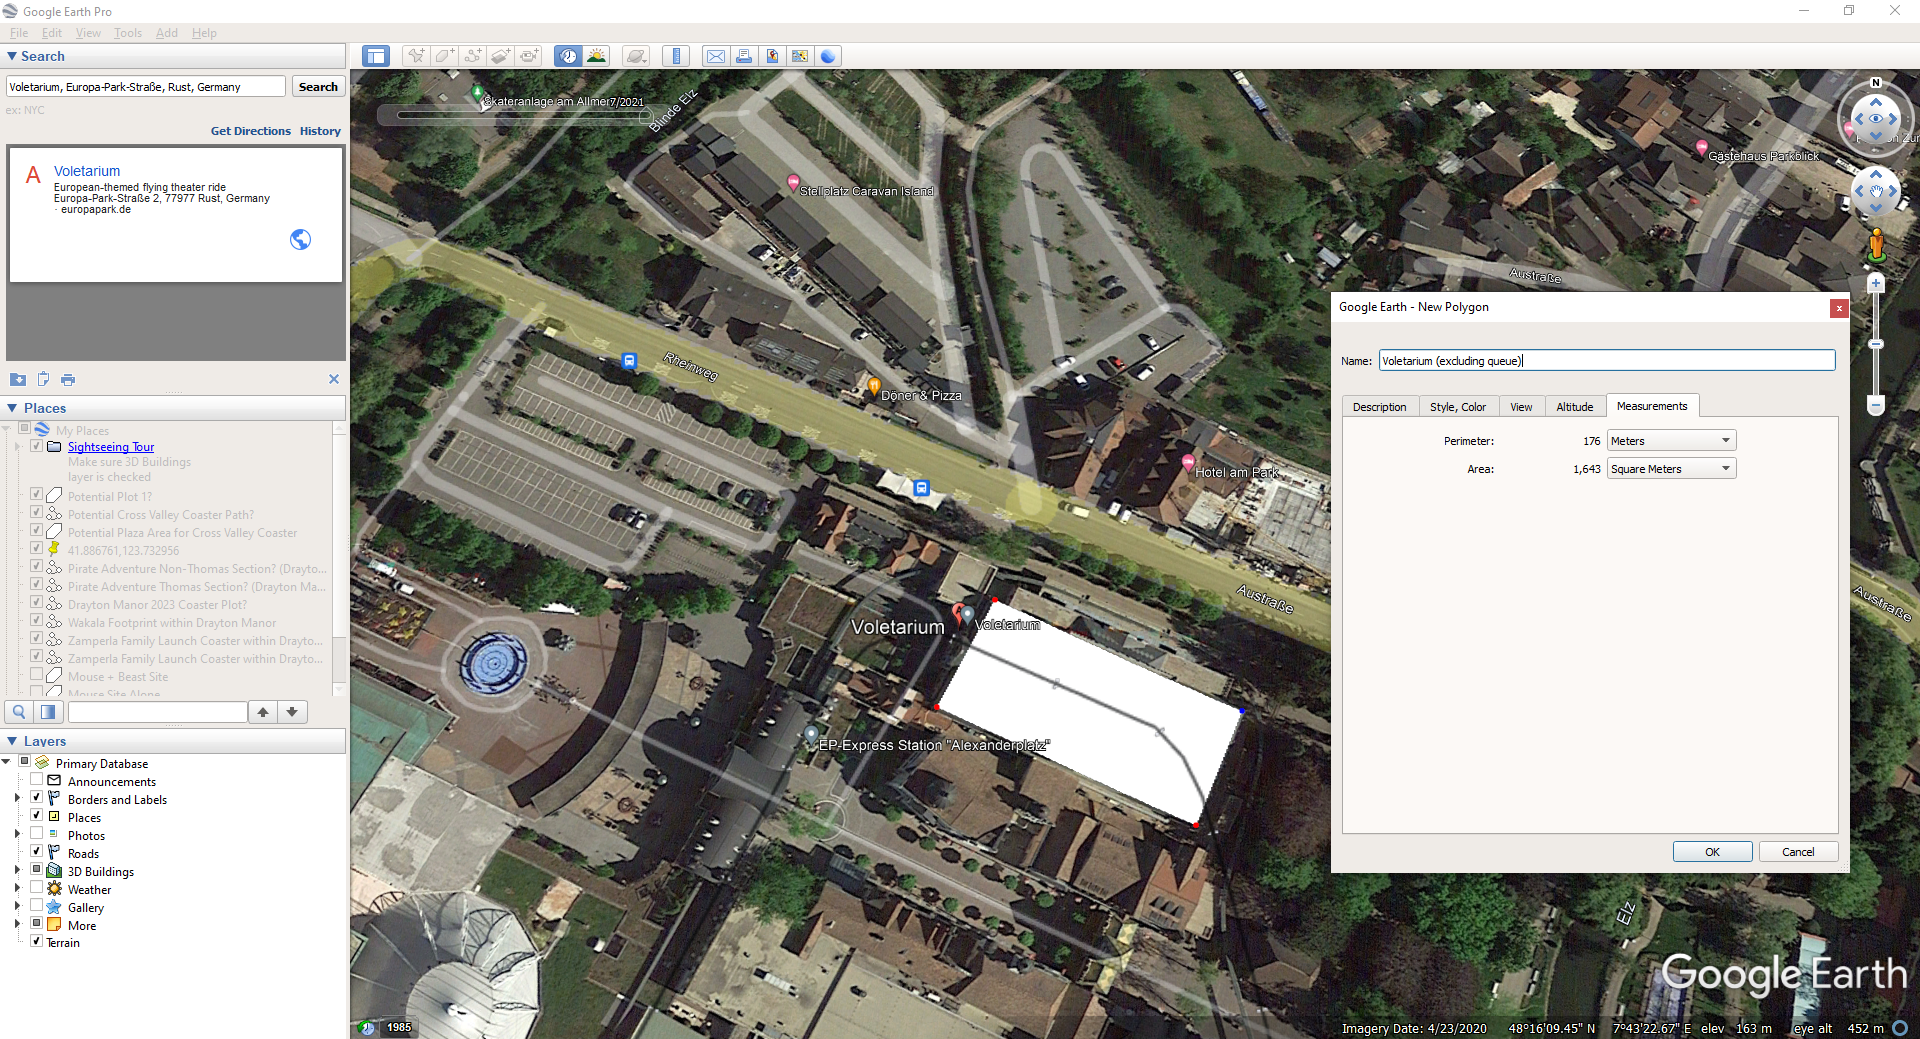Screen dimensions: 1920x1039
Task: Click the Voletarium red map pin
Action: [x=957, y=612]
